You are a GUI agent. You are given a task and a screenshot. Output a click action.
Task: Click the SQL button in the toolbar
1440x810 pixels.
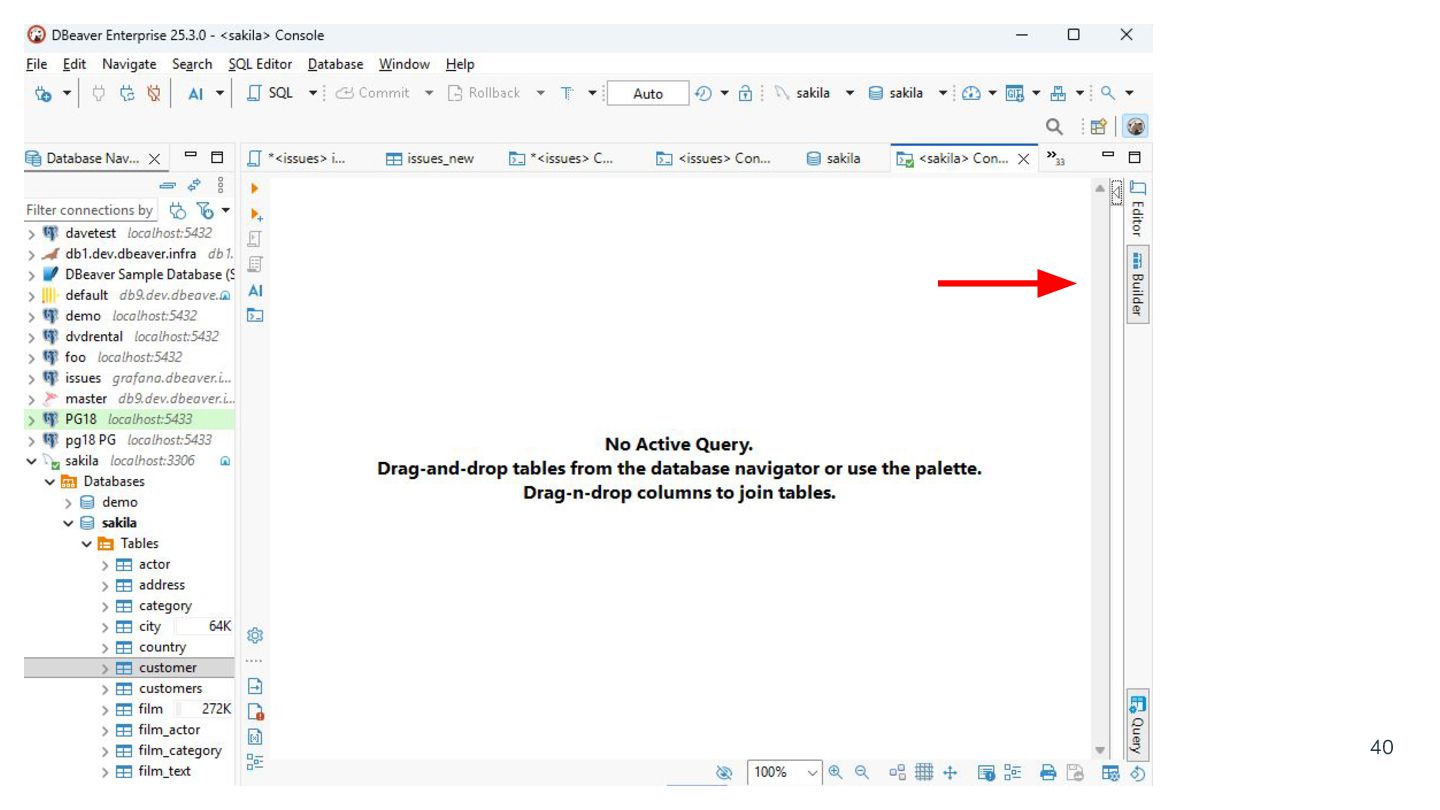tap(271, 93)
